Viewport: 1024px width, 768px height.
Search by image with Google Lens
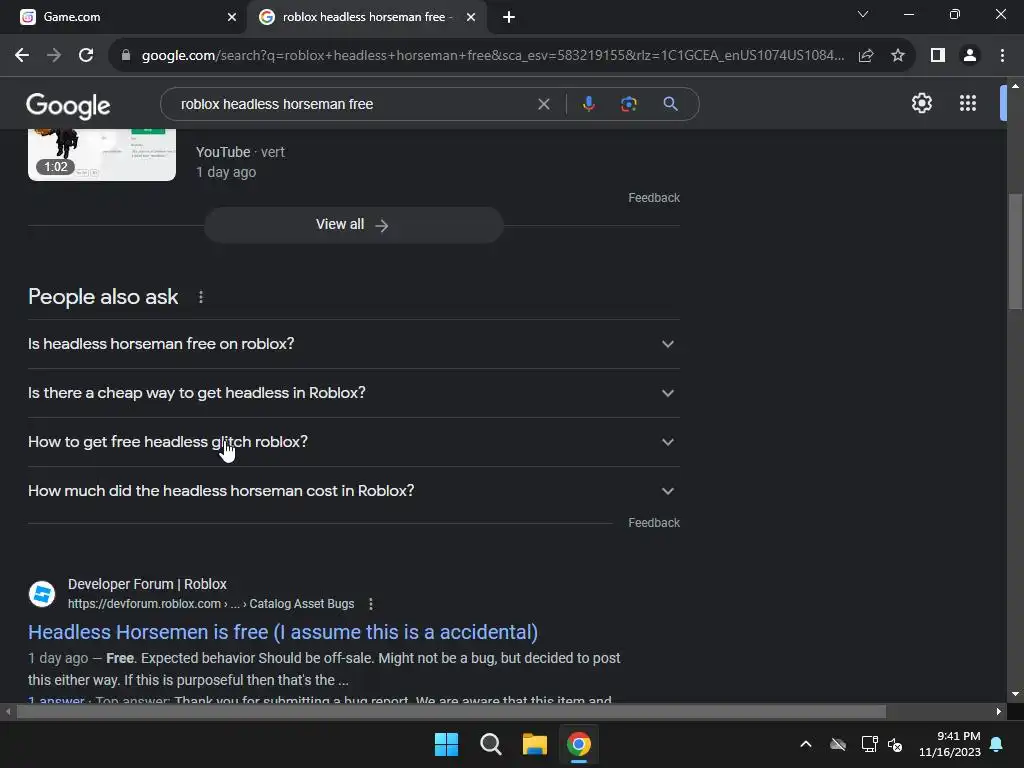[x=628, y=104]
